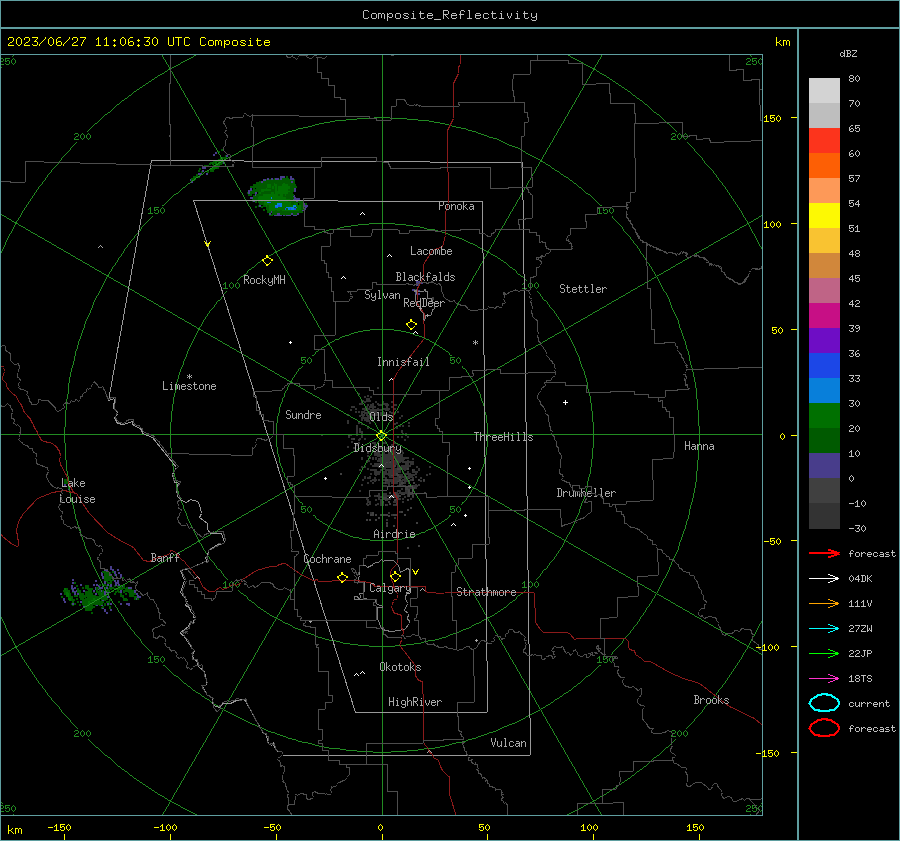Click the white 04DK arrow legend icon

pyautogui.click(x=824, y=578)
